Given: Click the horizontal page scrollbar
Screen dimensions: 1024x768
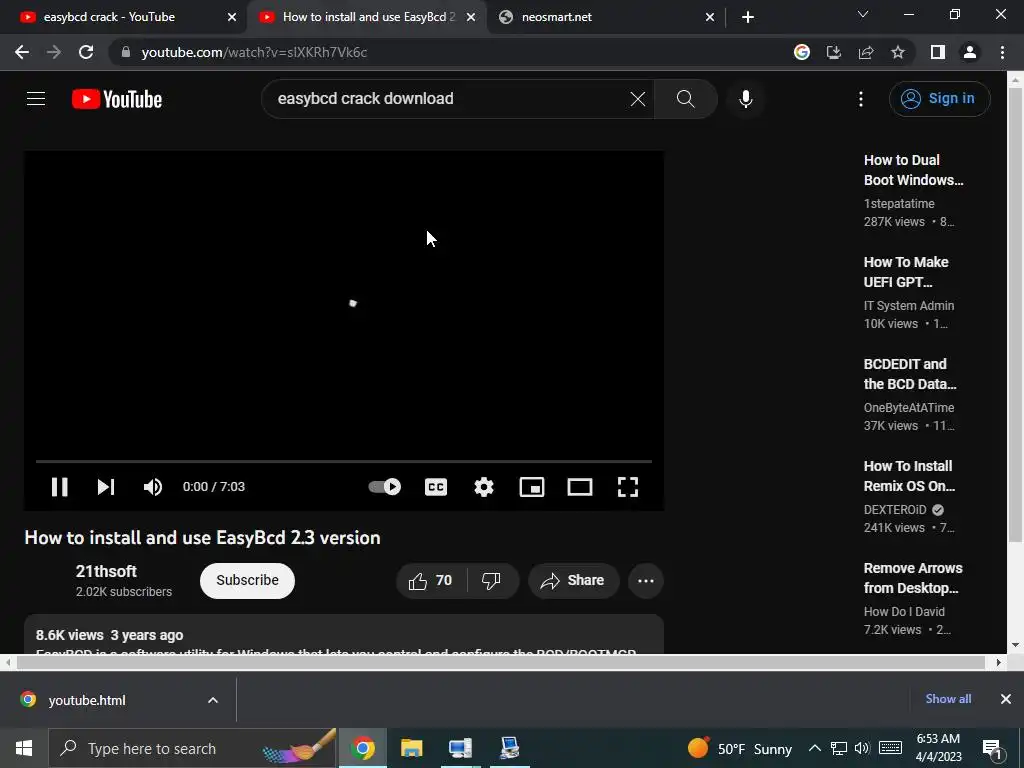Looking at the screenshot, I should (x=501, y=662).
